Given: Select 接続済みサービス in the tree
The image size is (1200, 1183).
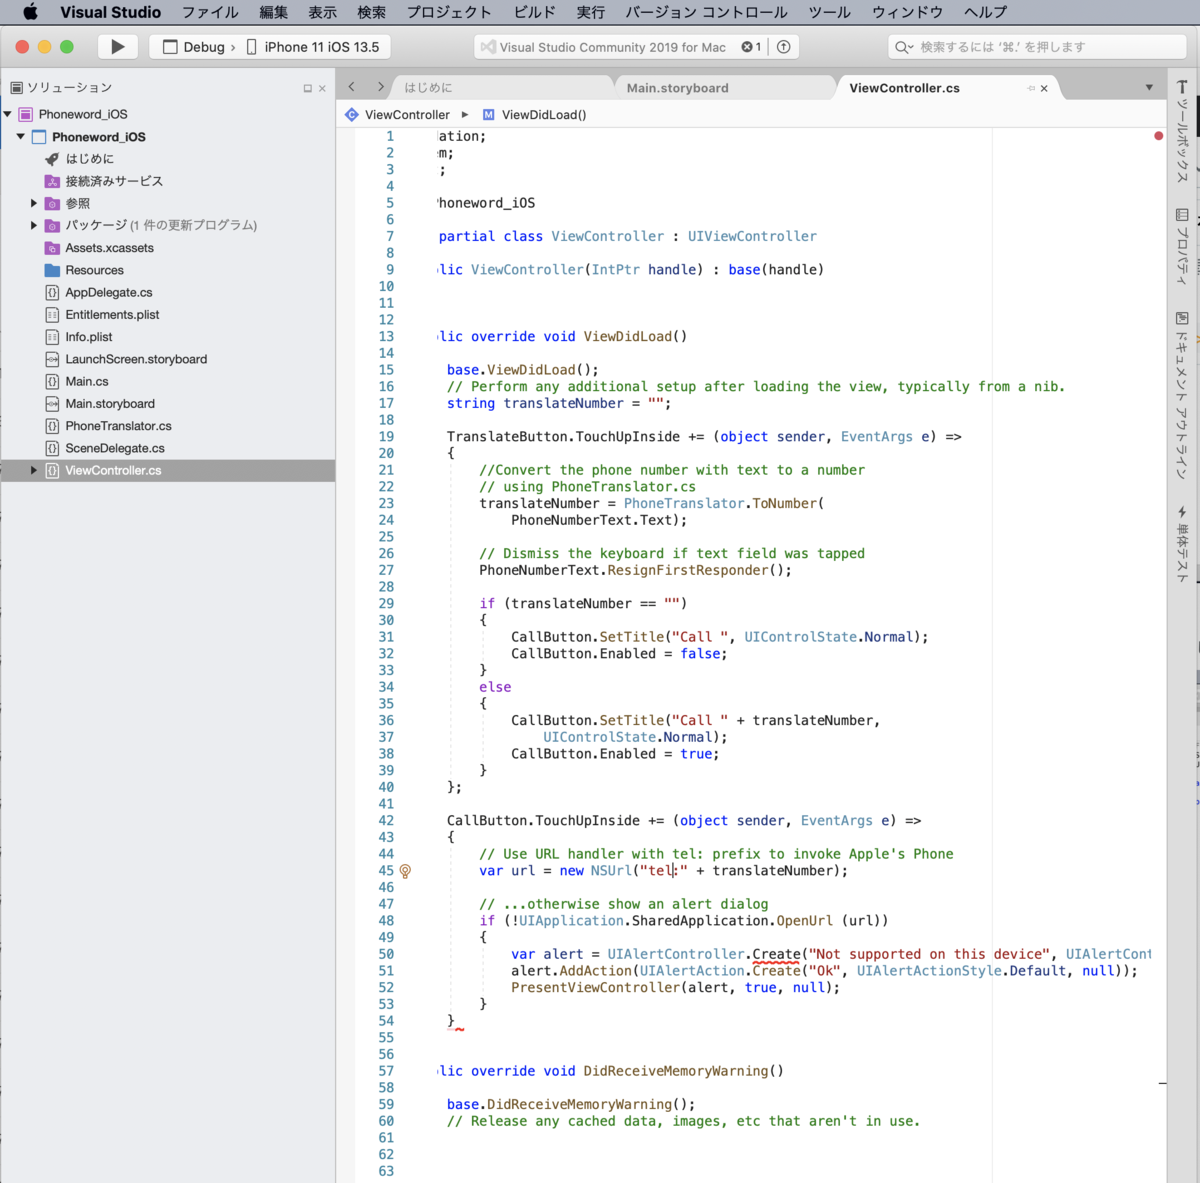Looking at the screenshot, I should coord(114,181).
